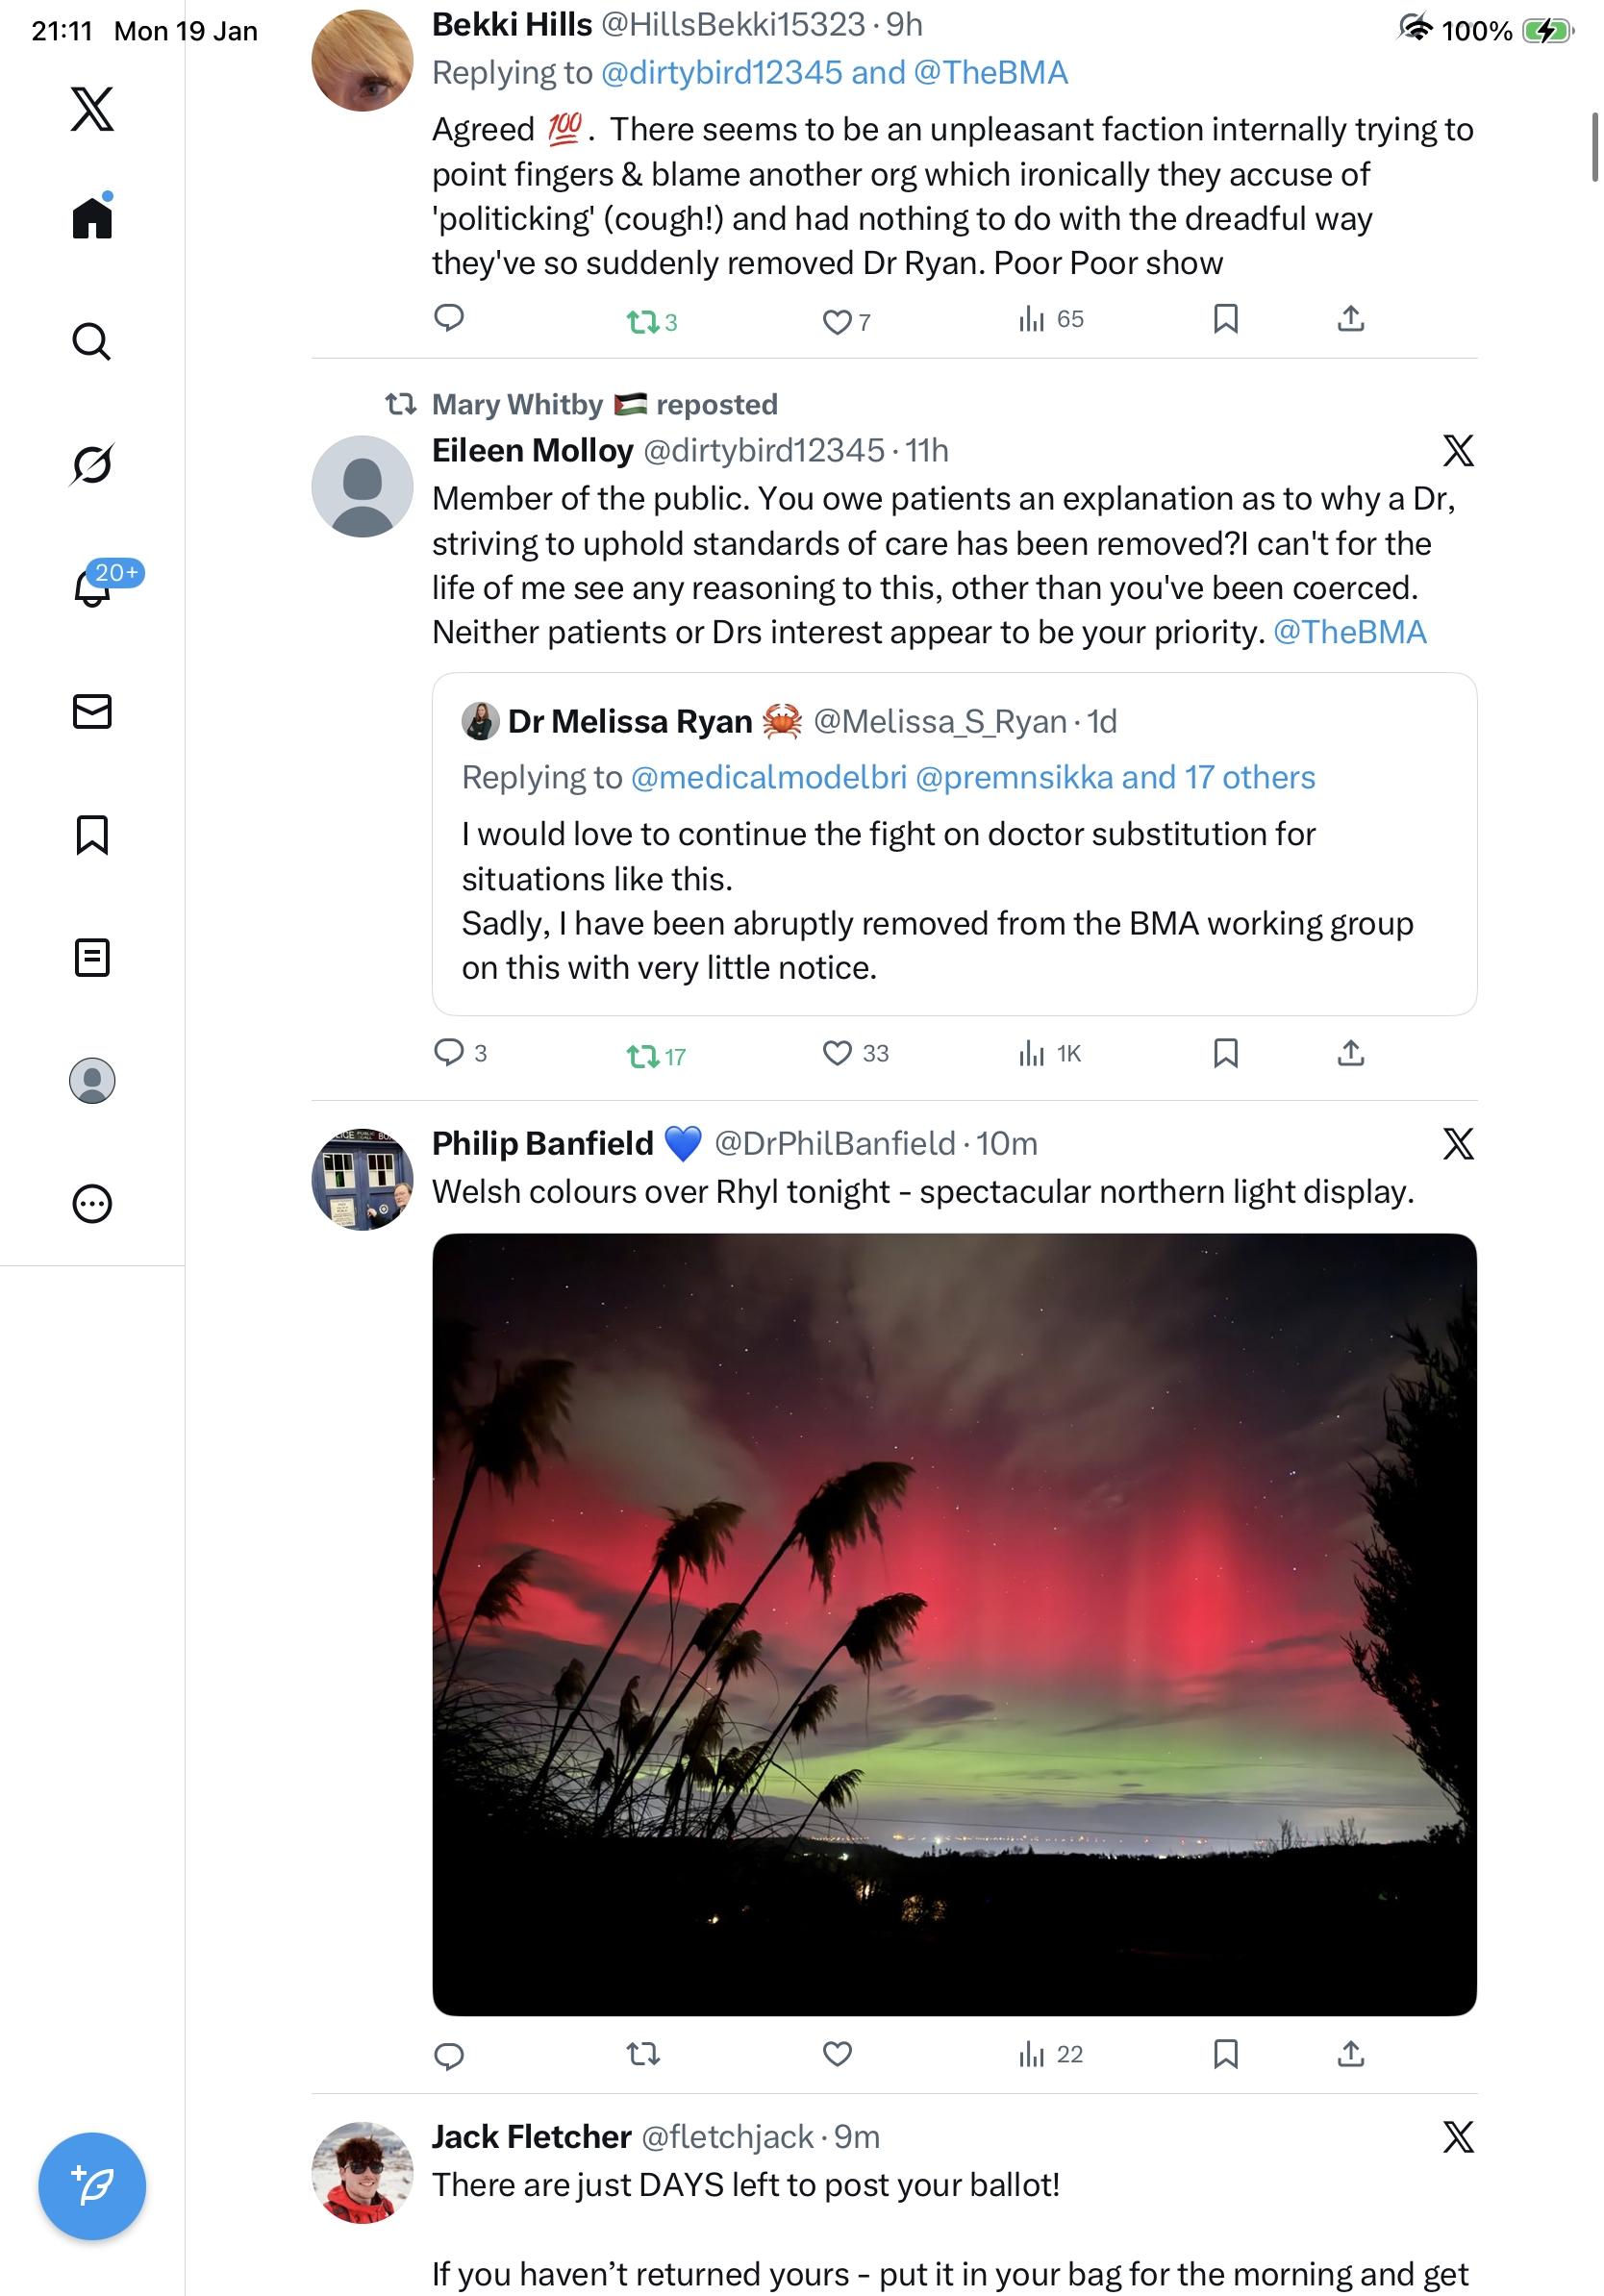Click the timeline scrollbar thumb
The width and height of the screenshot is (1604, 2296).
[x=1594, y=147]
